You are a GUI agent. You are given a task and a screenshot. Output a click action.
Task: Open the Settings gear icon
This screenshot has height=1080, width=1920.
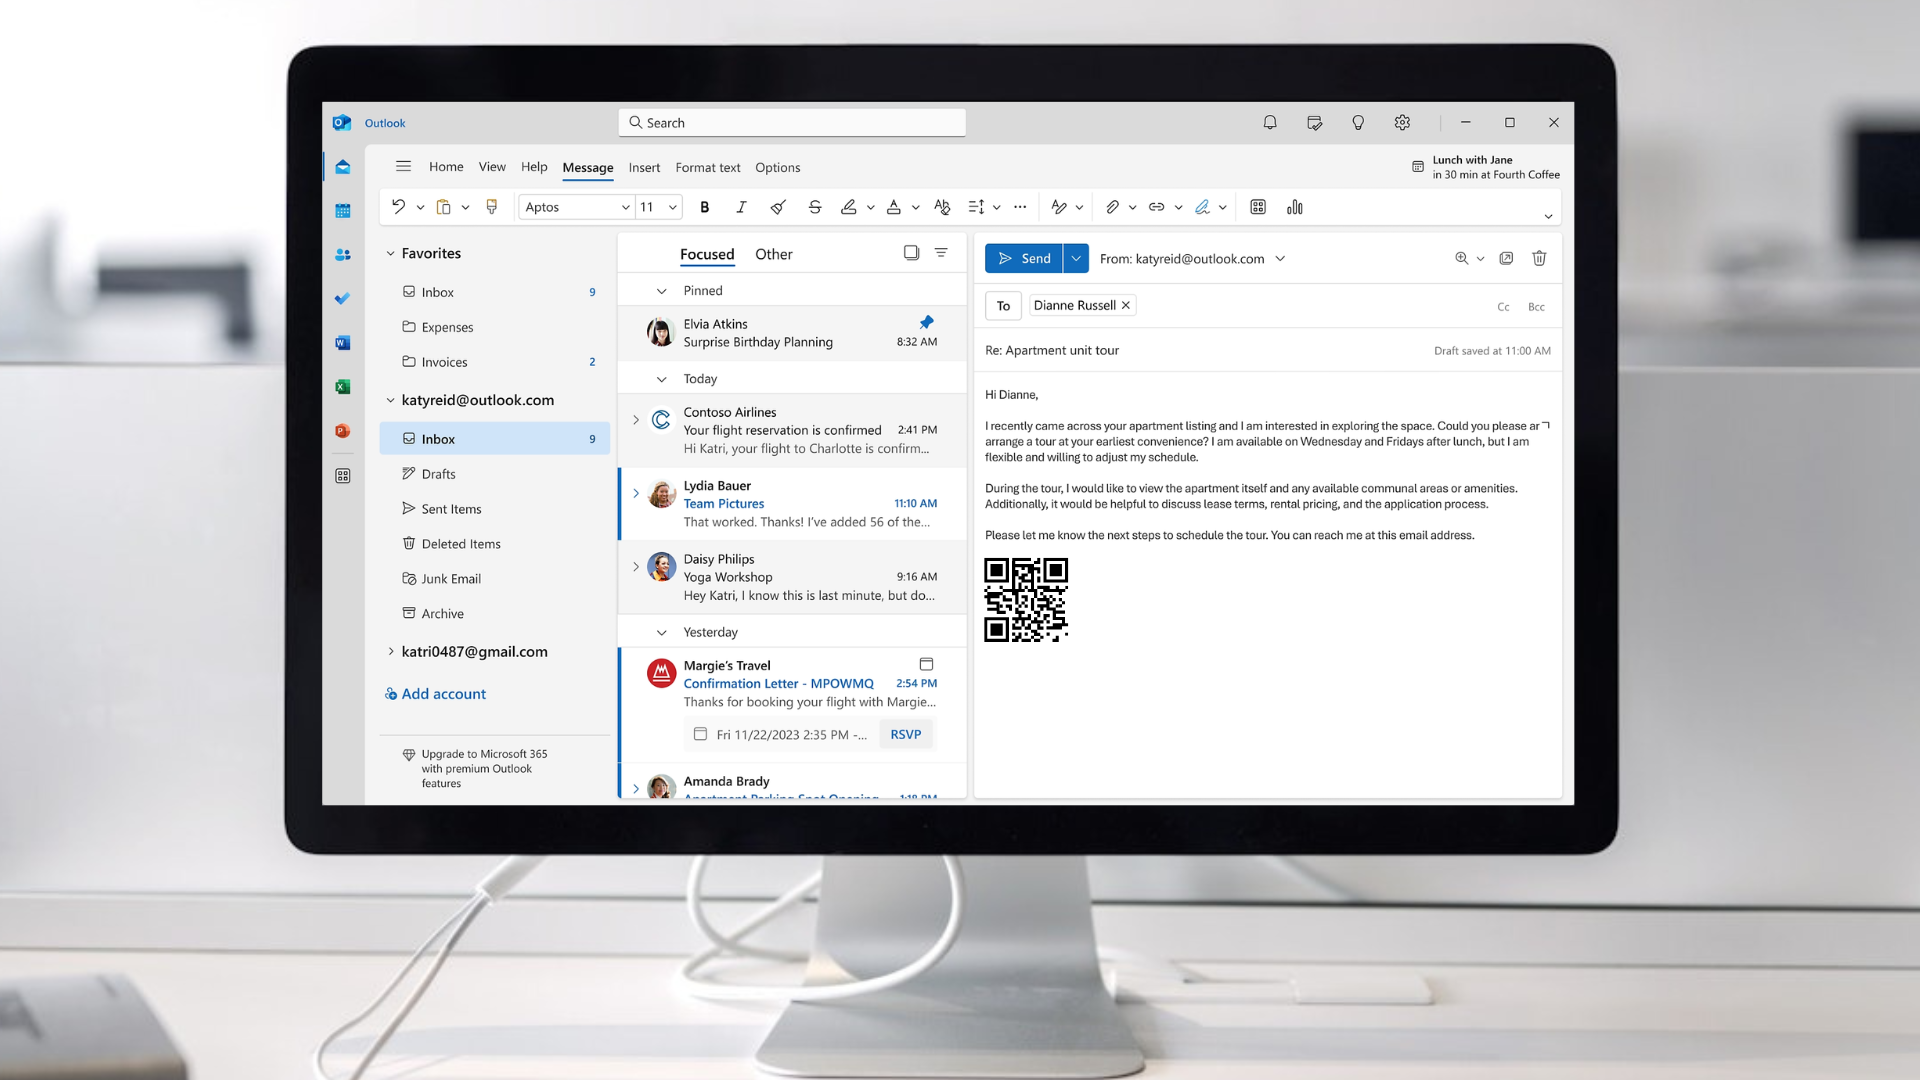1402,122
